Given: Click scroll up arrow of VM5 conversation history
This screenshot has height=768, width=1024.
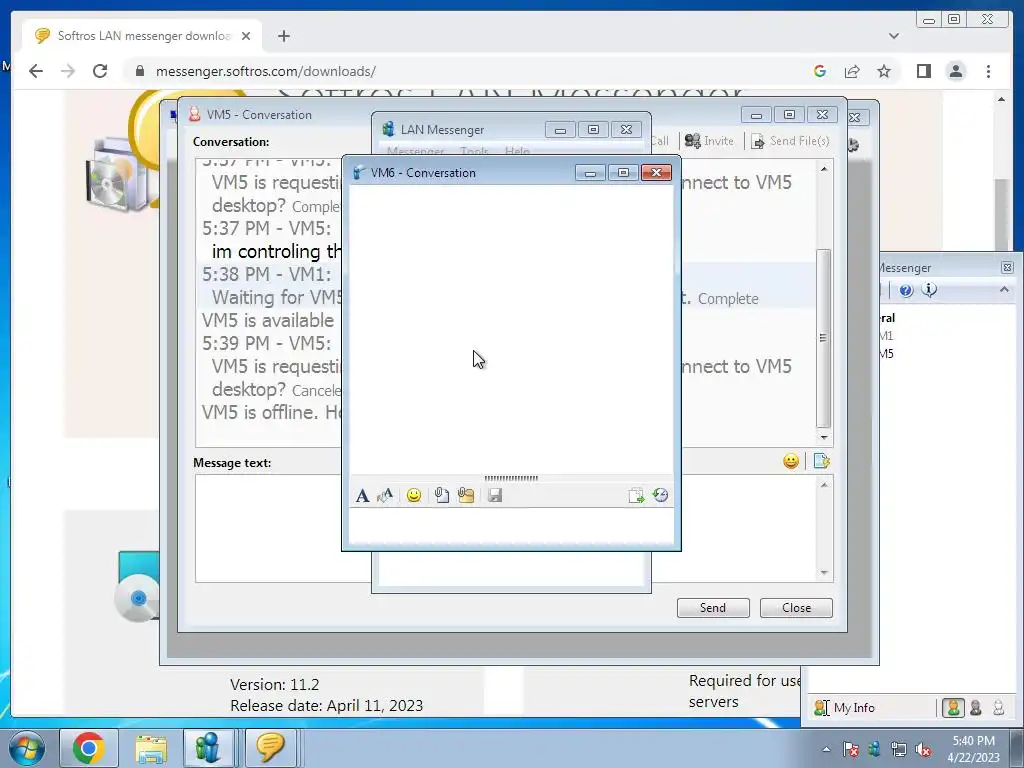Looking at the screenshot, I should click(824, 169).
